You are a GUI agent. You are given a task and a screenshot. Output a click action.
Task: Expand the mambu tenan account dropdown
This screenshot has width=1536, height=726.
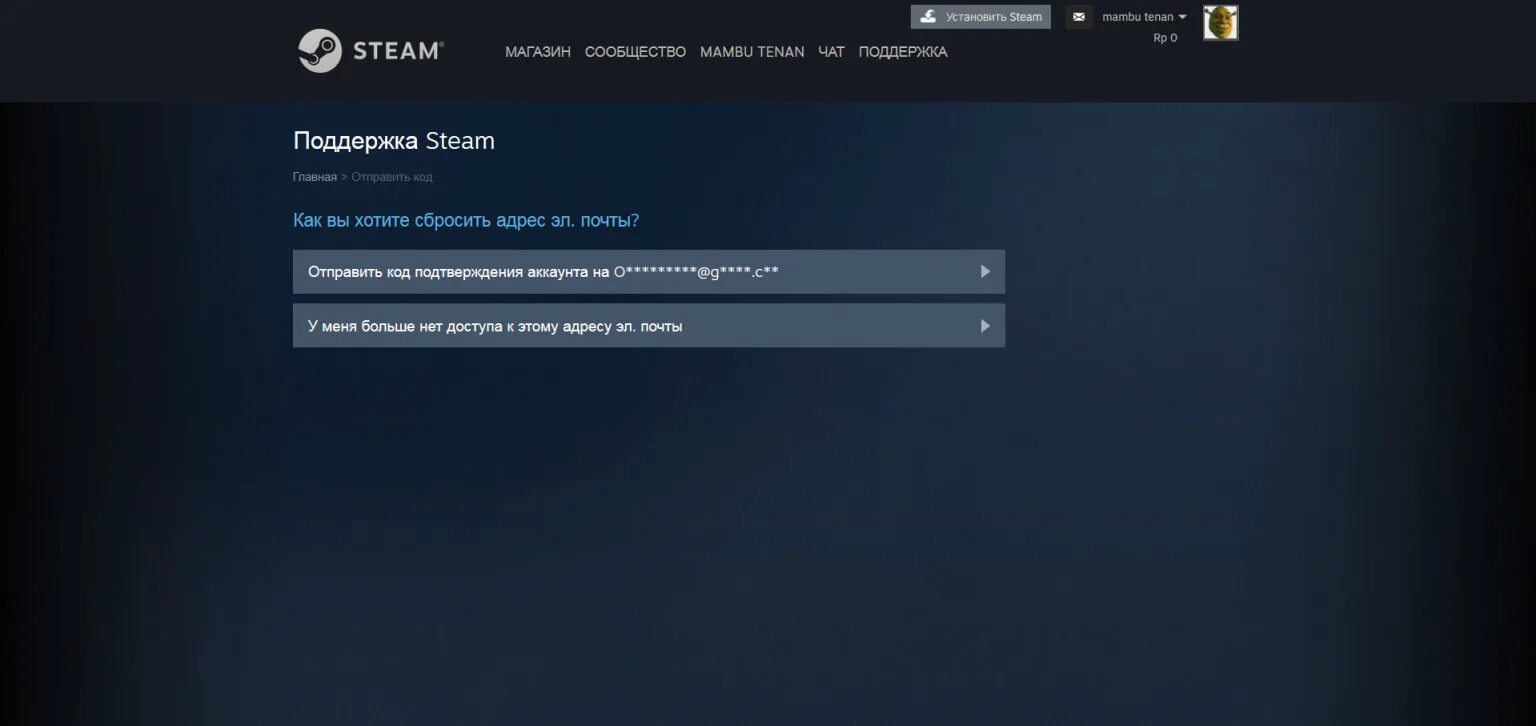(1144, 17)
